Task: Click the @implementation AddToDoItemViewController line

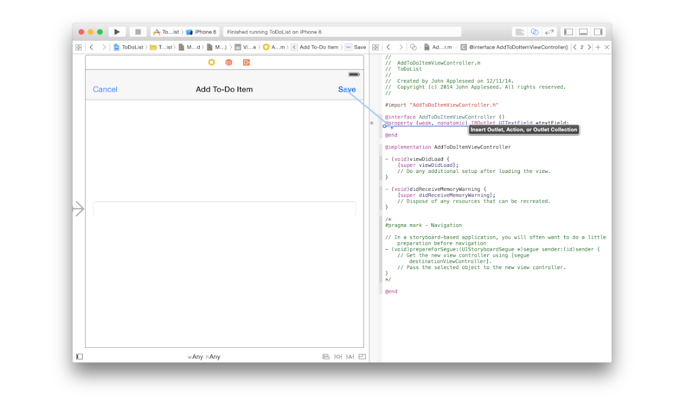Action: [448, 147]
